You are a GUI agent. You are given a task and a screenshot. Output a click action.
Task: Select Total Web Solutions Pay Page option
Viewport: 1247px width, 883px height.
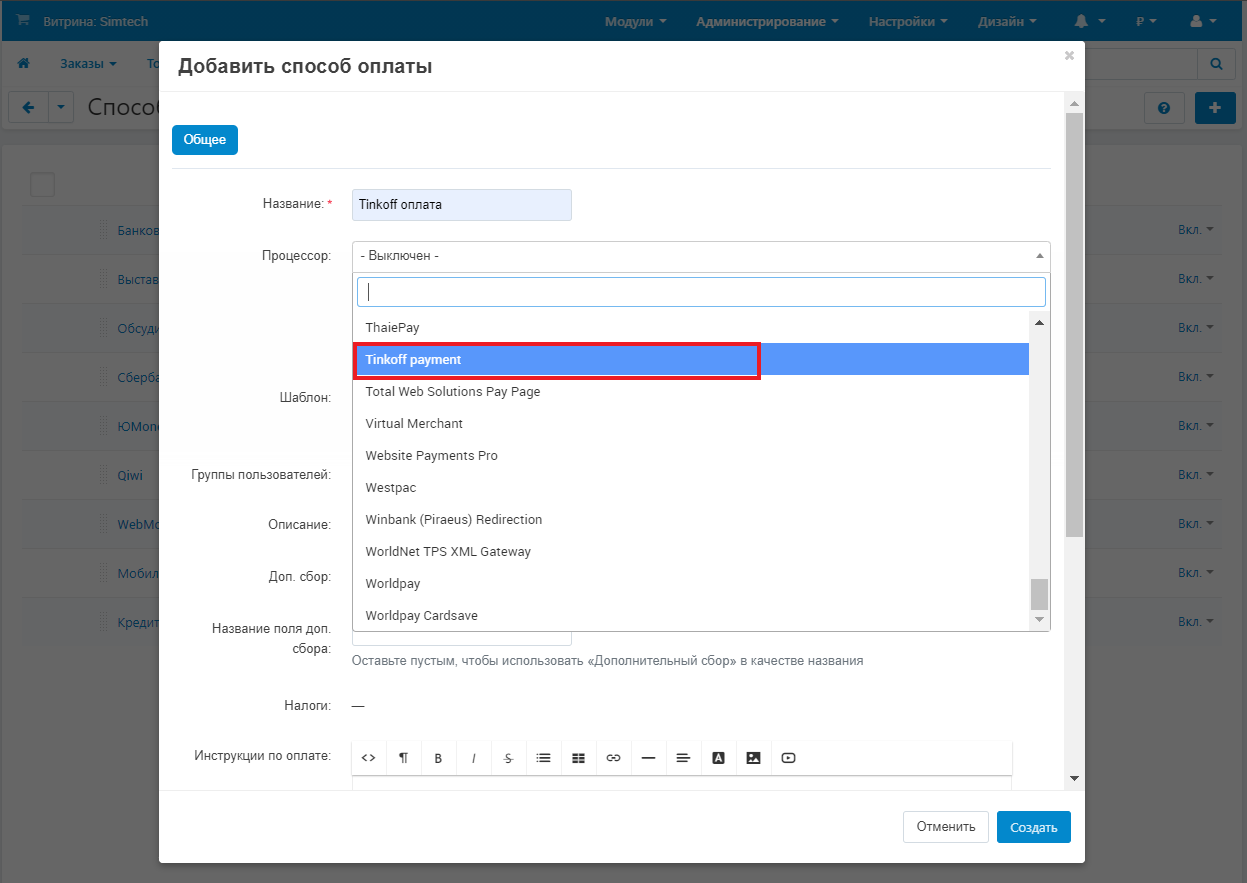point(691,392)
